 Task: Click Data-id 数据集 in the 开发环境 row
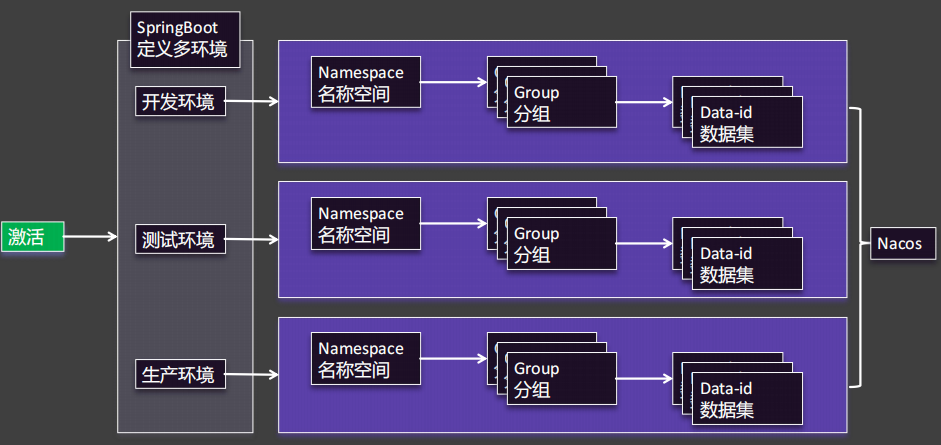(x=747, y=122)
